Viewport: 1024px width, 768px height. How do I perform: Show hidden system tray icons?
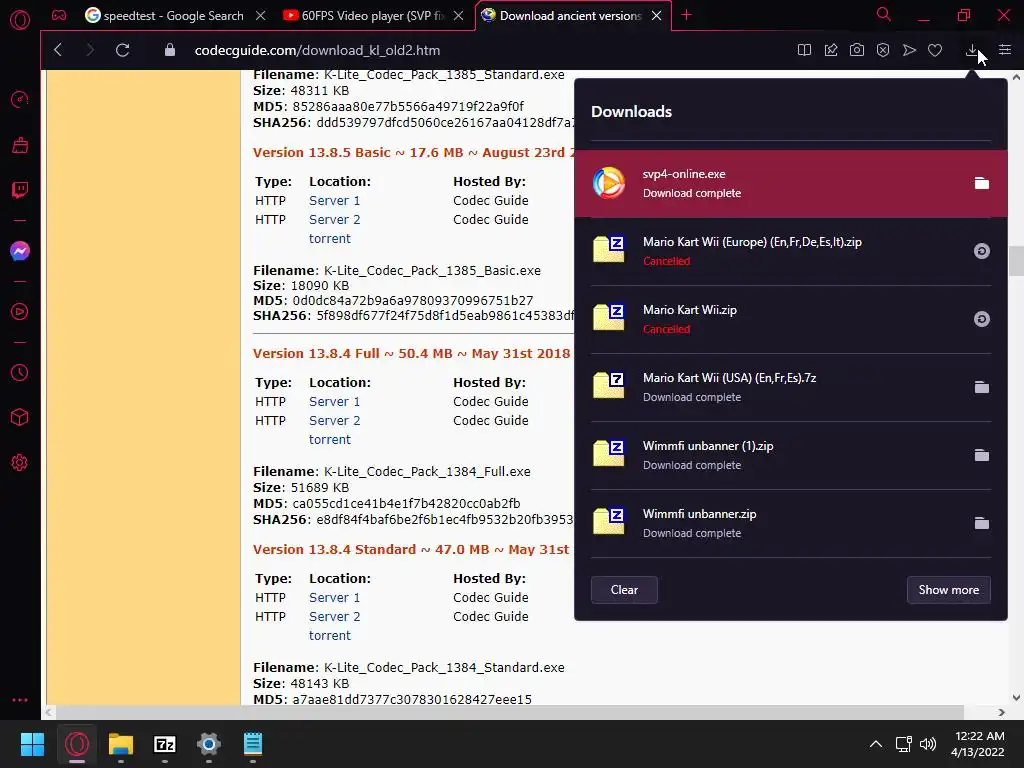tap(876, 744)
